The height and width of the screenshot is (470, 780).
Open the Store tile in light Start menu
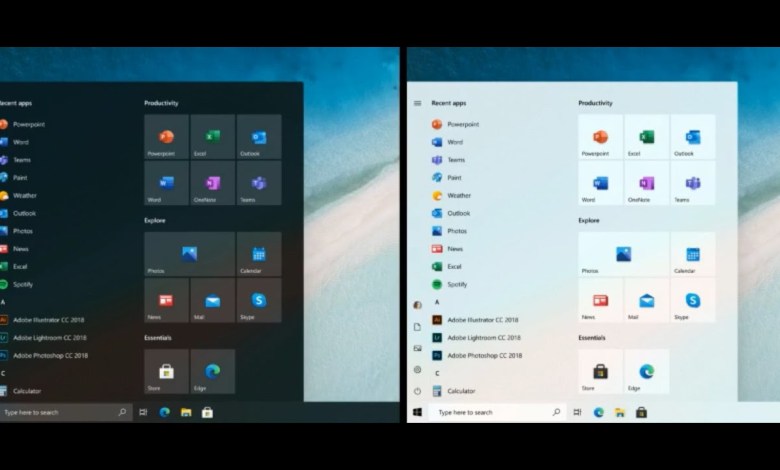pos(600,372)
